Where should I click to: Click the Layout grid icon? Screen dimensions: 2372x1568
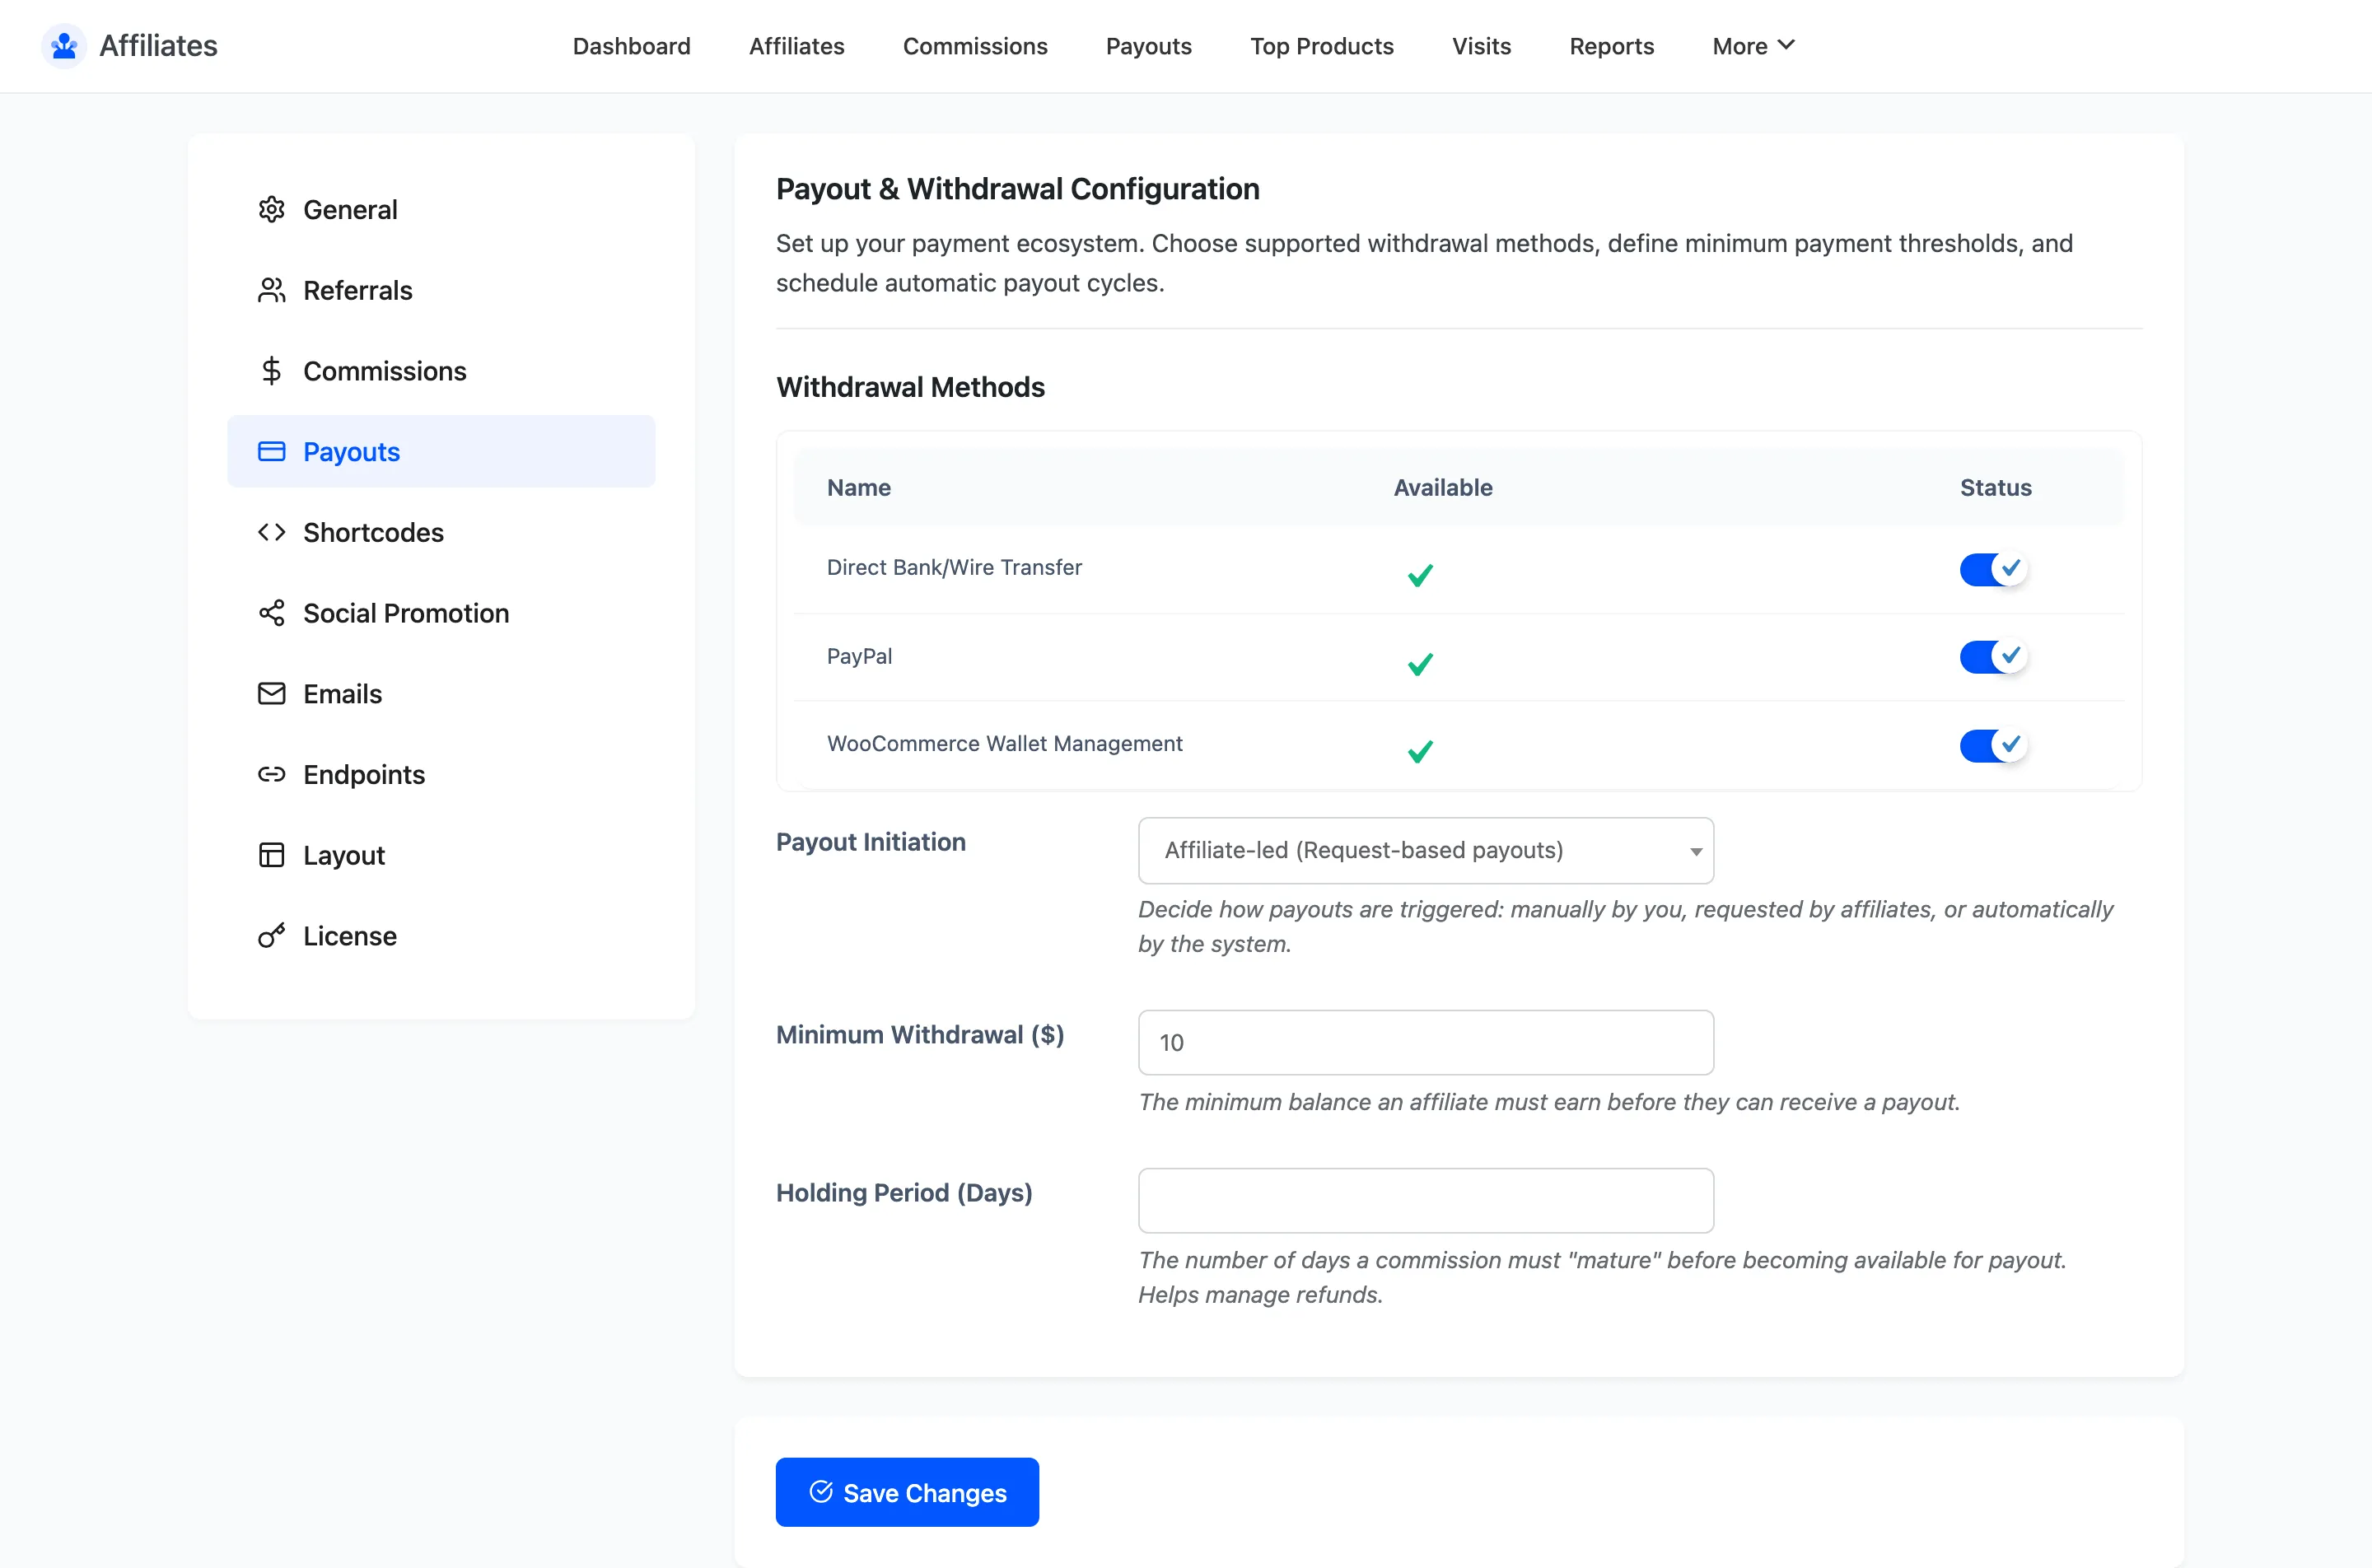271,855
